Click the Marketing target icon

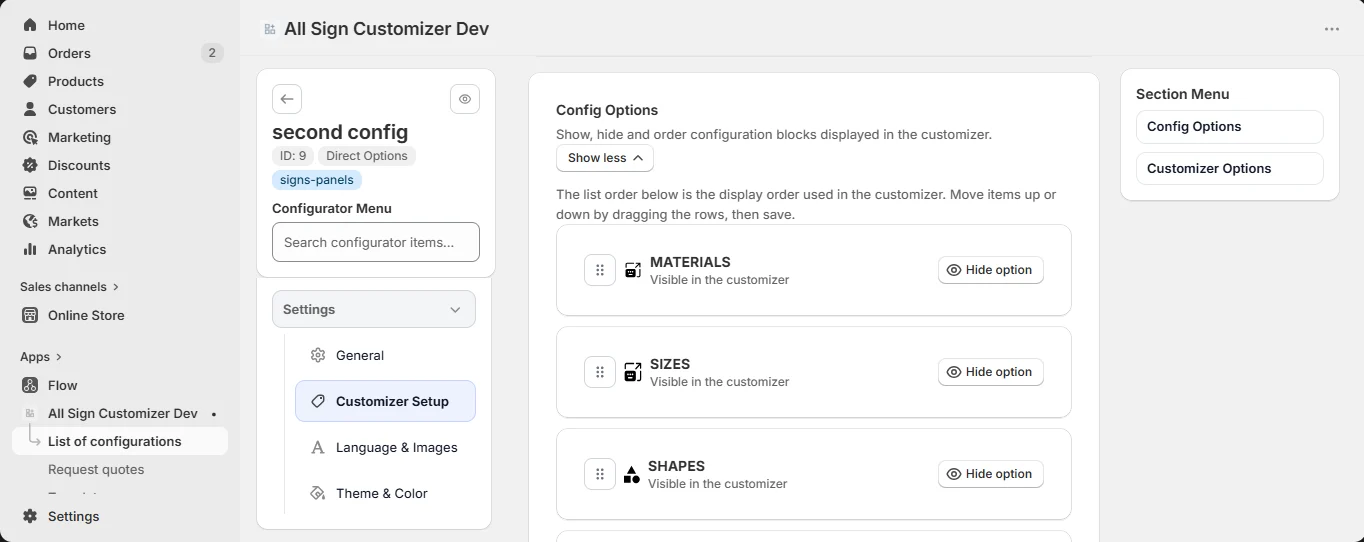point(30,137)
